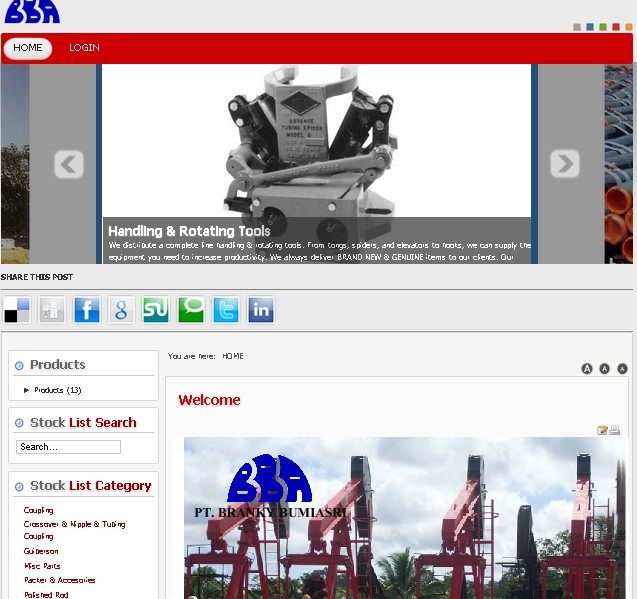Click the Stock List Search field
Screen dimensions: 637x599
(68, 447)
